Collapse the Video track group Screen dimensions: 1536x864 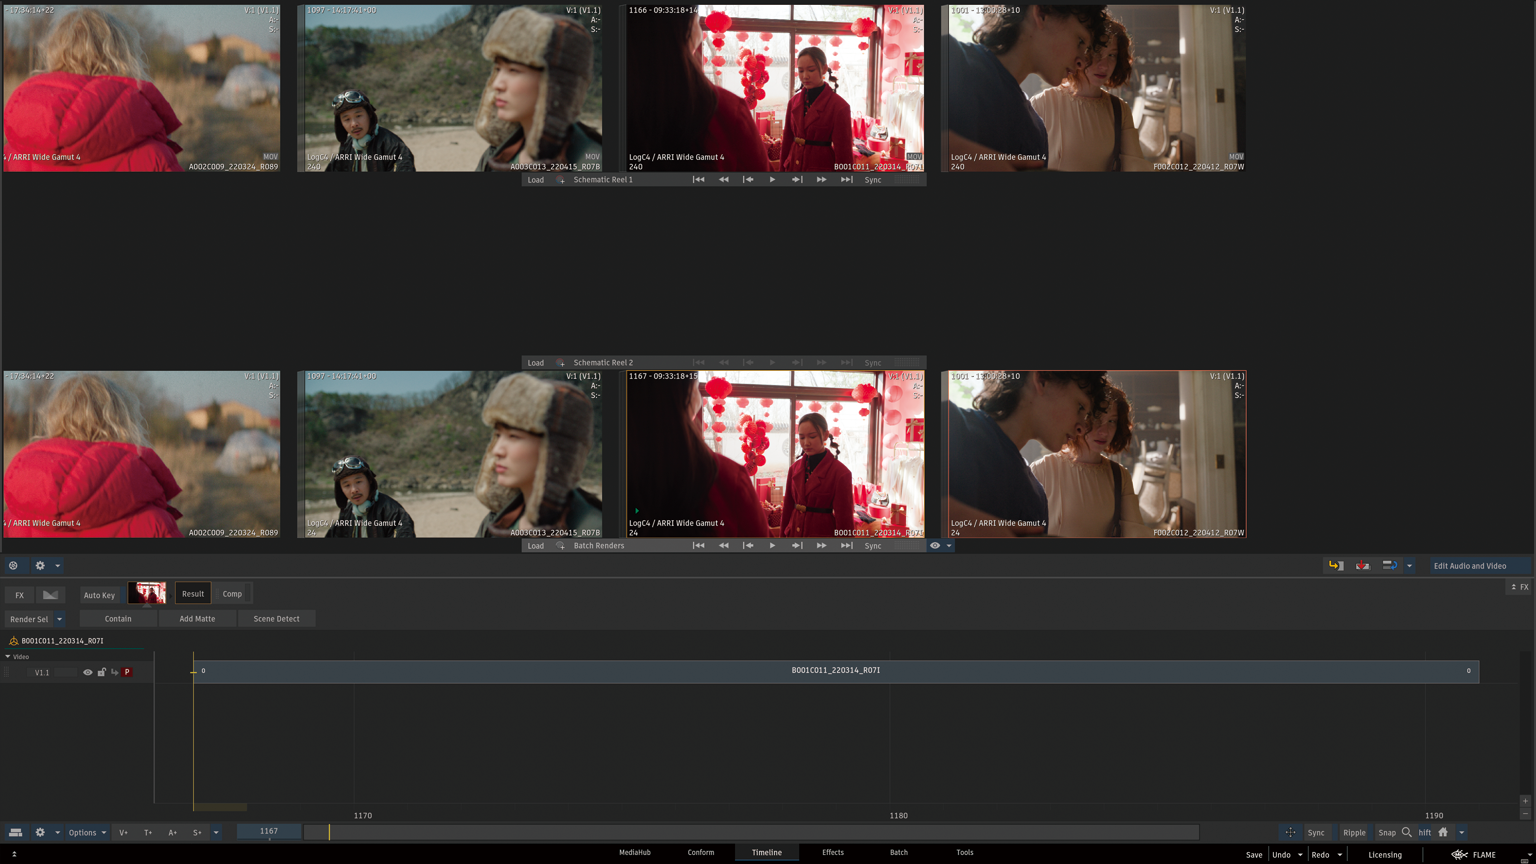point(8,657)
